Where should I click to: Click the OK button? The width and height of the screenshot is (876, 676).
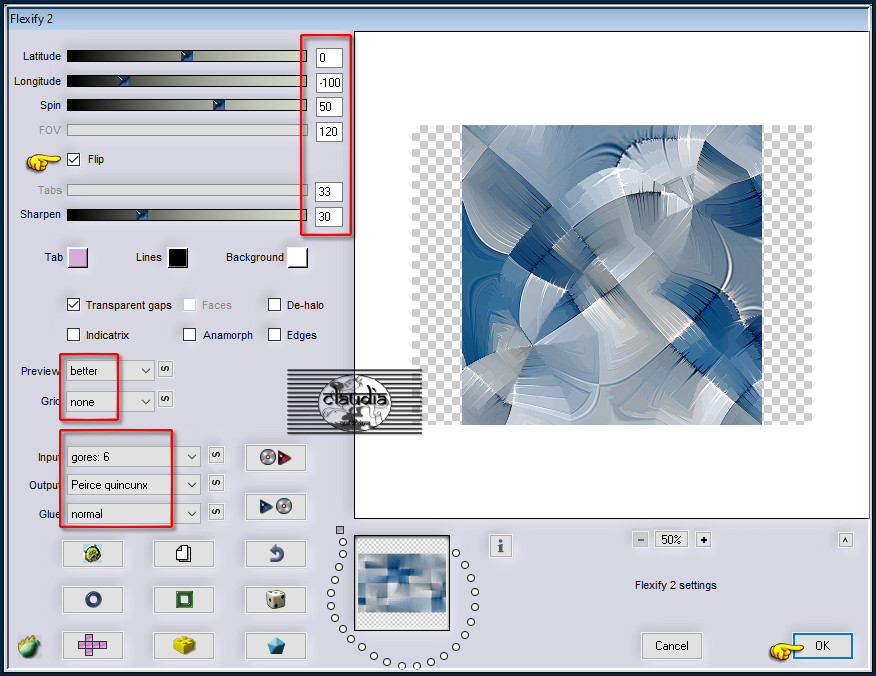coord(822,646)
